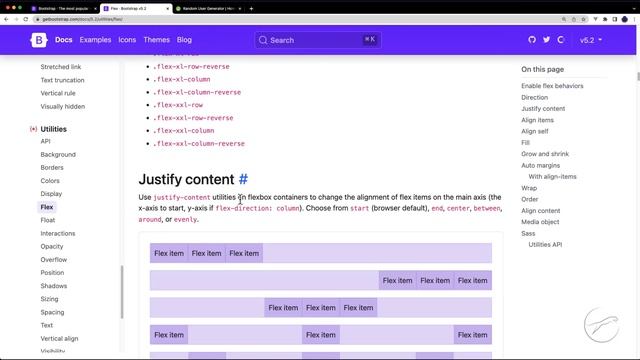The height and width of the screenshot is (360, 640).
Task: Open the GitHub icon link
Action: 532,40
